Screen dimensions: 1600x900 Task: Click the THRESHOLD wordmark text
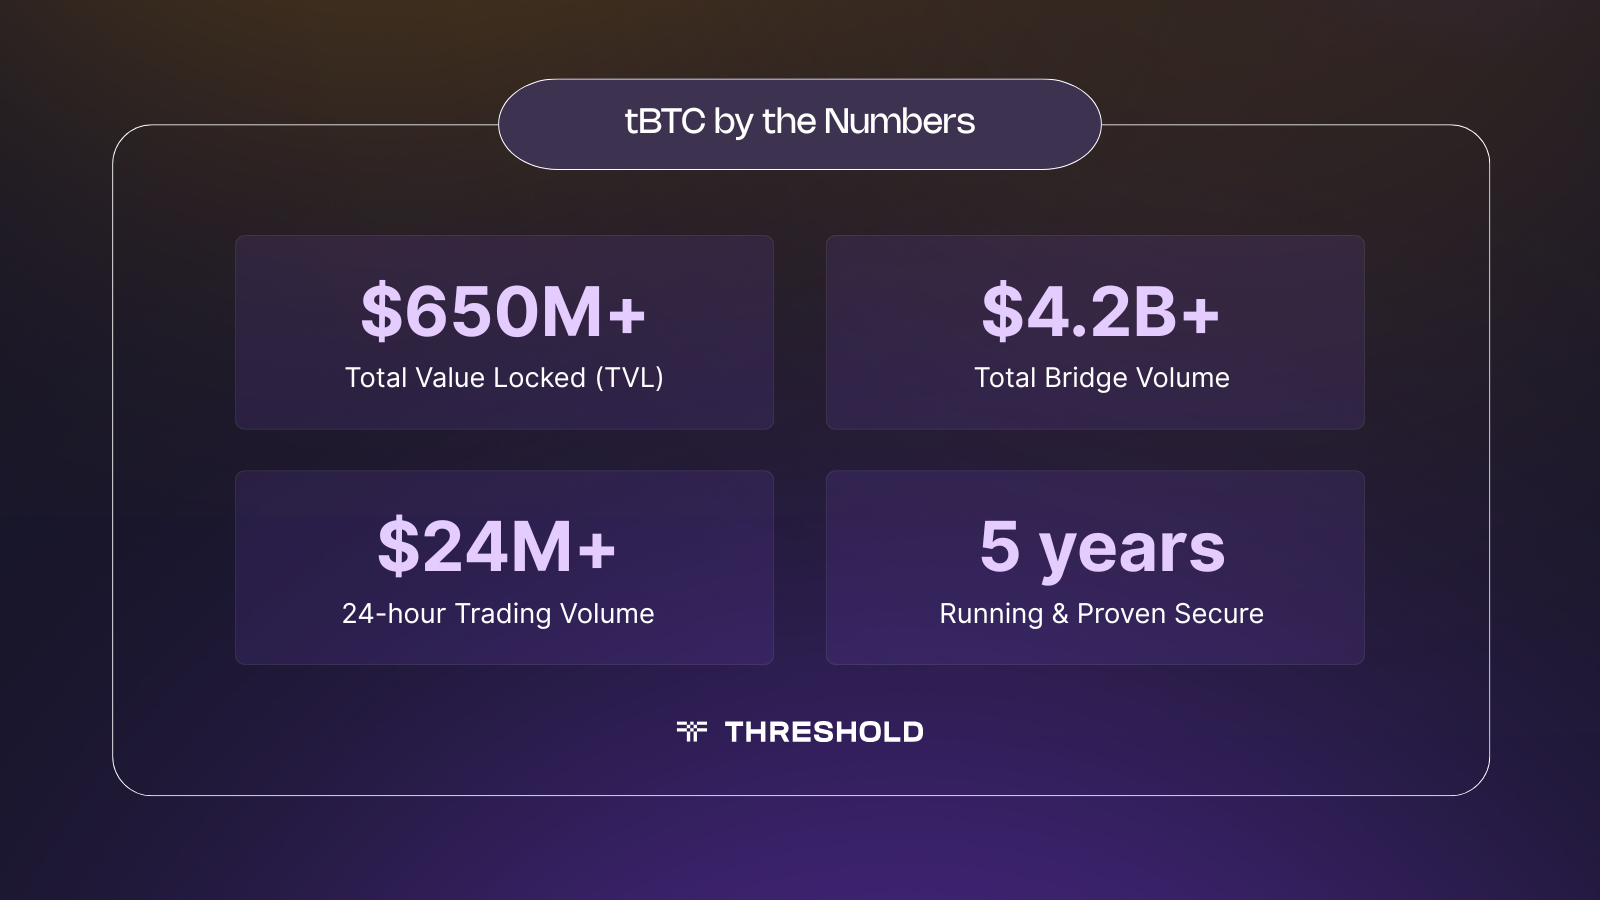tap(824, 732)
